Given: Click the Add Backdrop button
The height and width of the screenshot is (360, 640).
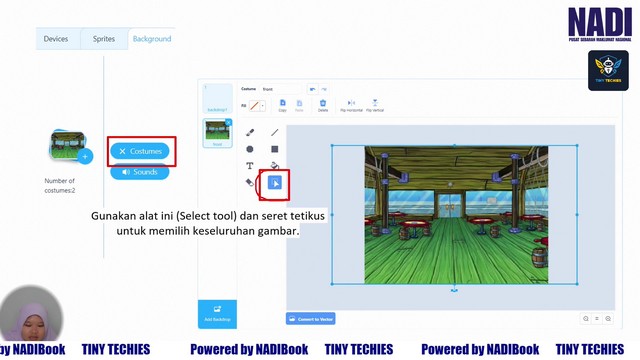Looking at the screenshot, I should pos(217,314).
